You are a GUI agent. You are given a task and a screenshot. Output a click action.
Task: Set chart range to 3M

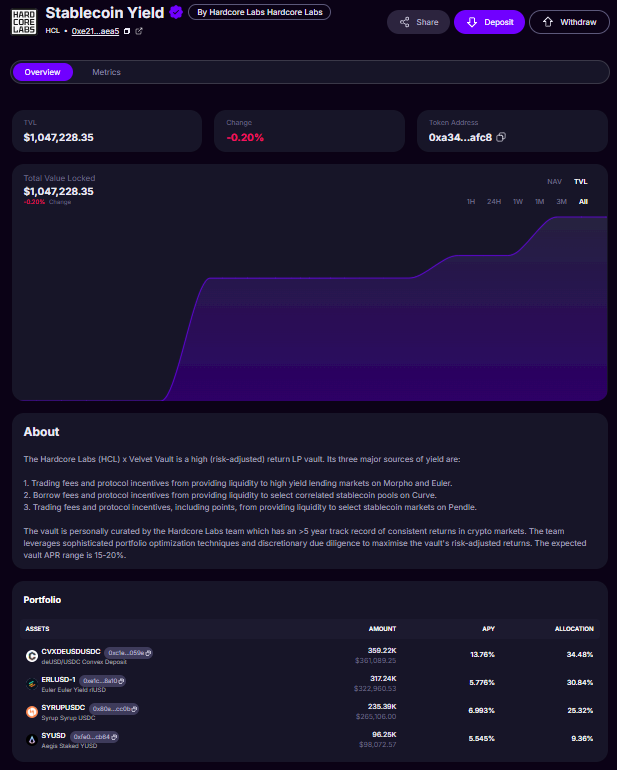click(x=561, y=202)
